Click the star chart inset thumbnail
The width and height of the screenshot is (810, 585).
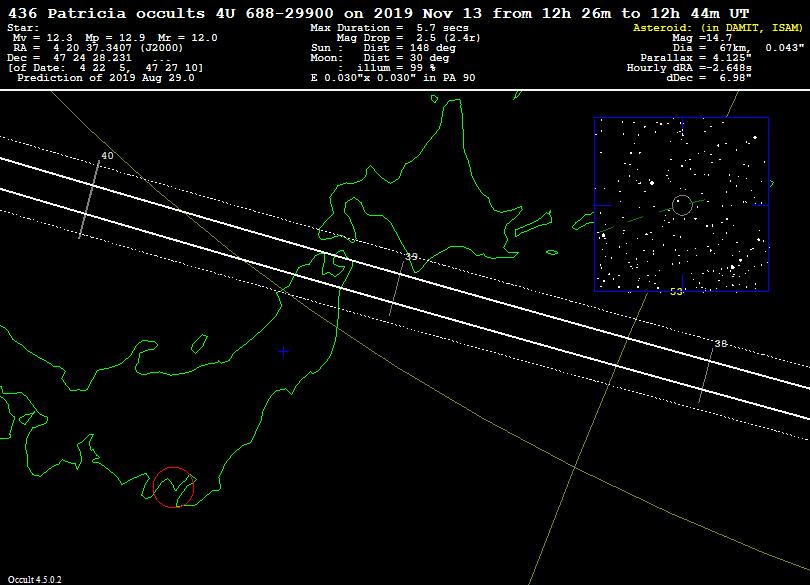click(681, 204)
